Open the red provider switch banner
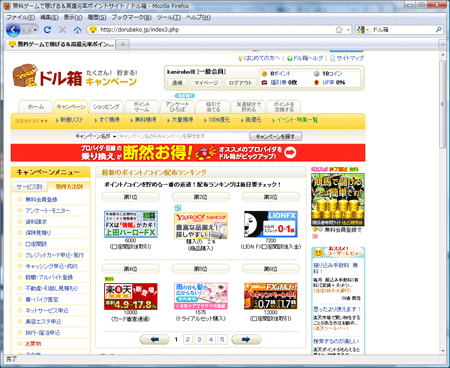The width and height of the screenshot is (450, 368). coord(188,153)
